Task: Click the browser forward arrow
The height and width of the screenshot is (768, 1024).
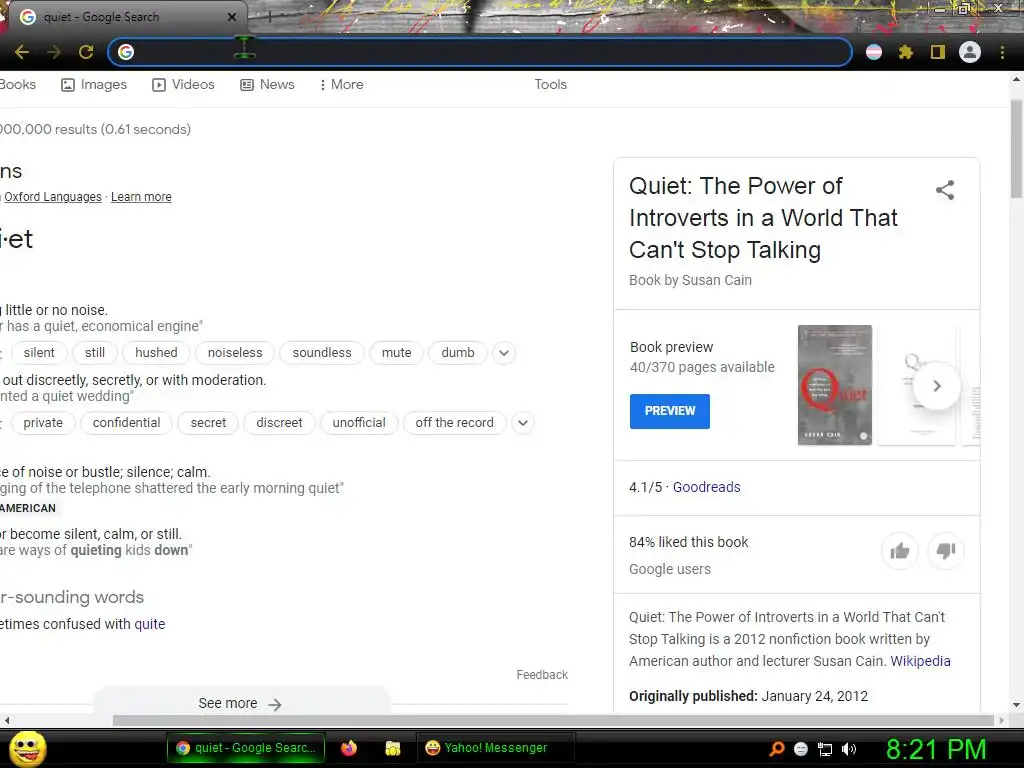Action: (x=54, y=52)
